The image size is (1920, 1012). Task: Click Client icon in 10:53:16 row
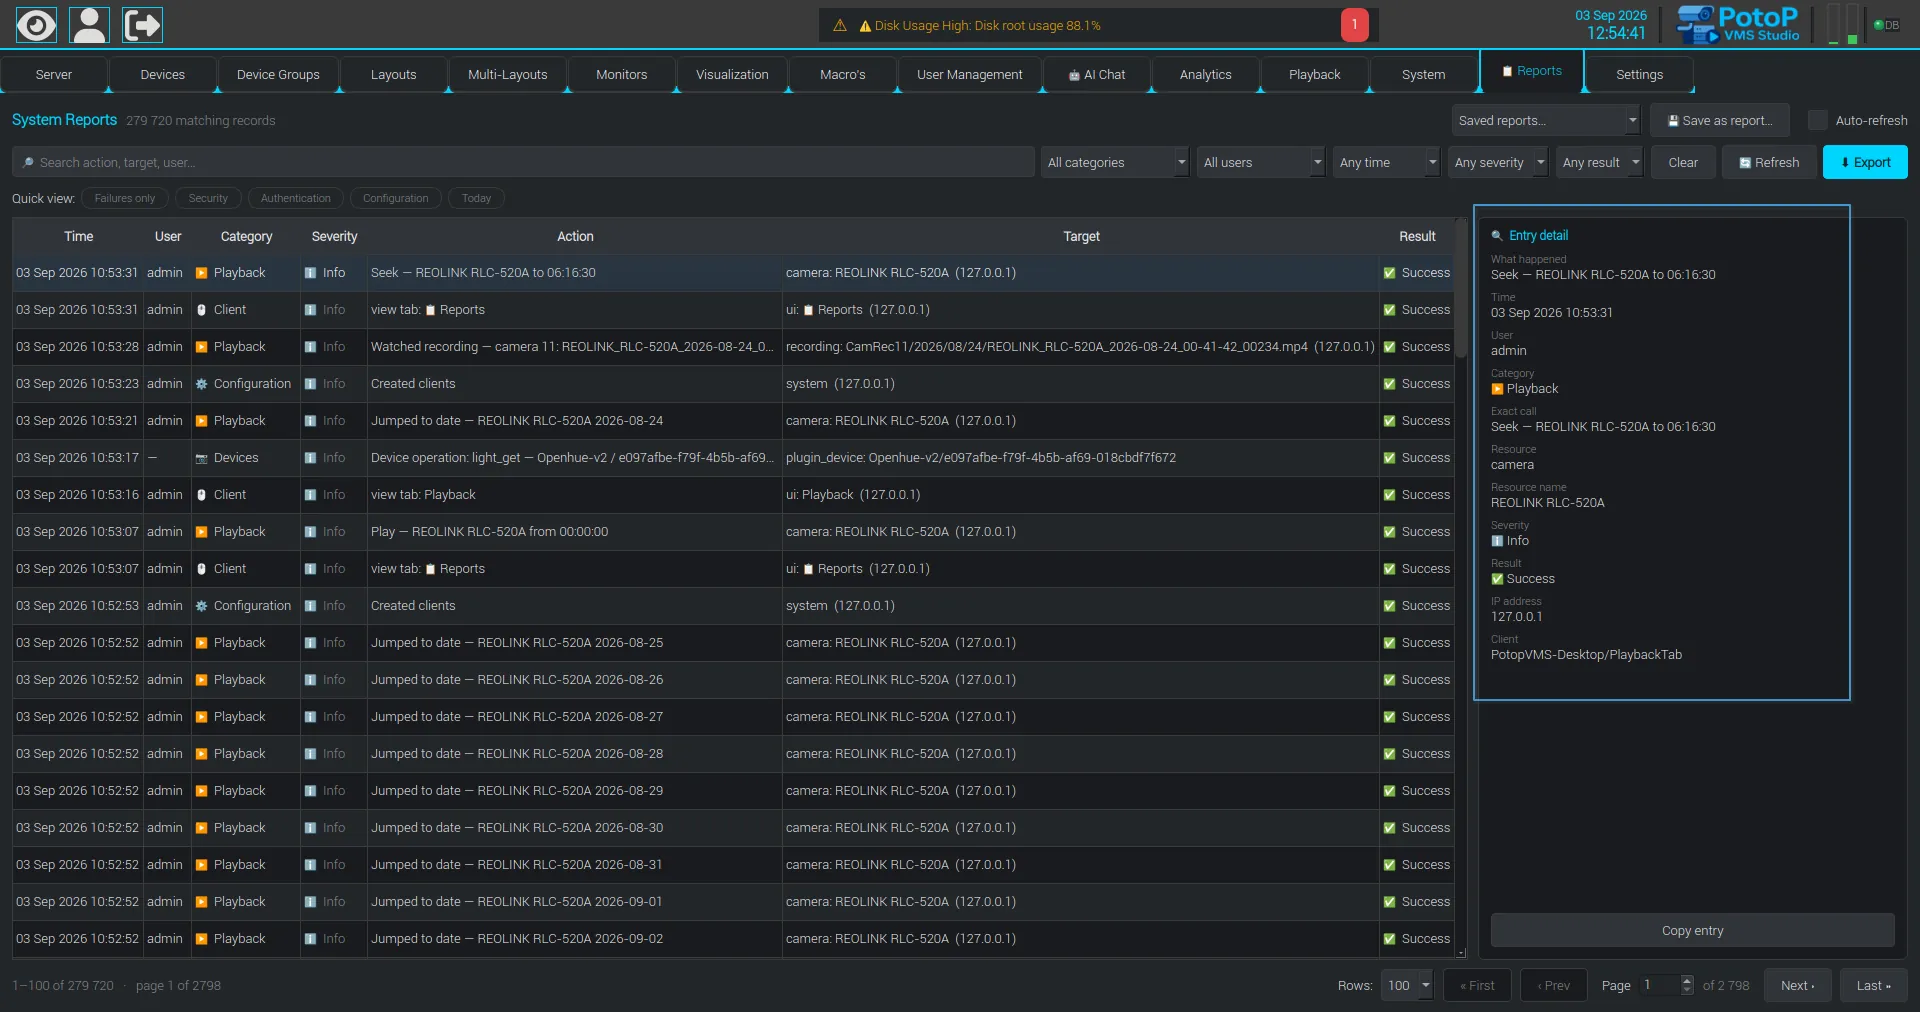coord(201,495)
